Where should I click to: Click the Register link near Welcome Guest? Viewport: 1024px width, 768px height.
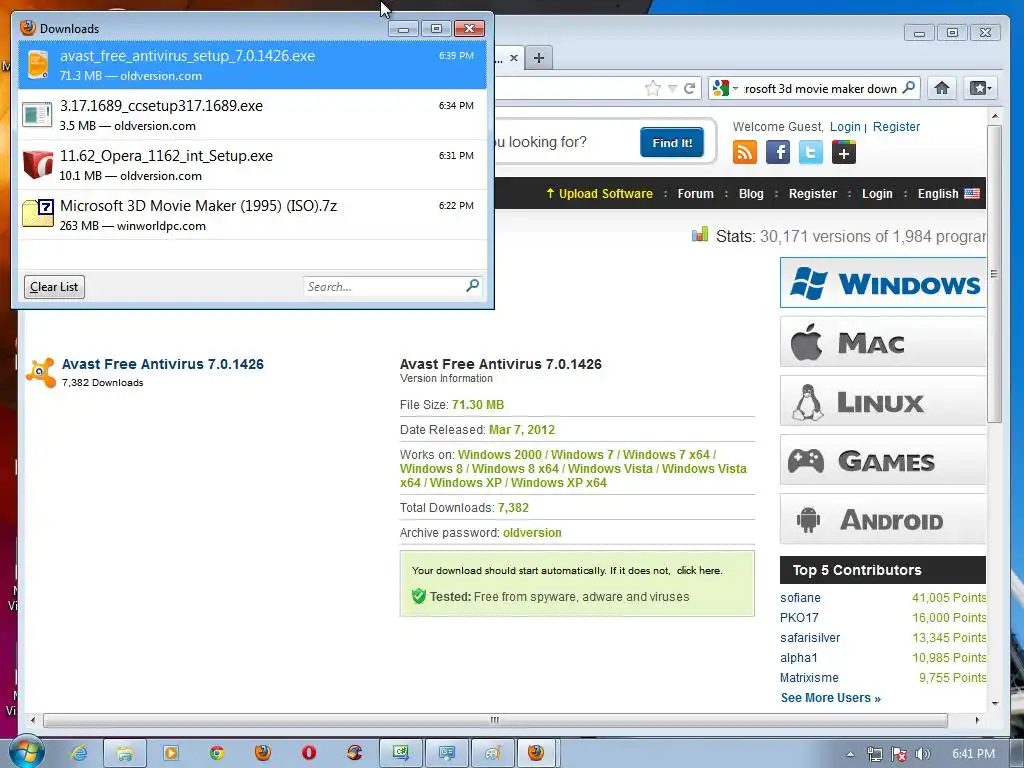click(896, 127)
